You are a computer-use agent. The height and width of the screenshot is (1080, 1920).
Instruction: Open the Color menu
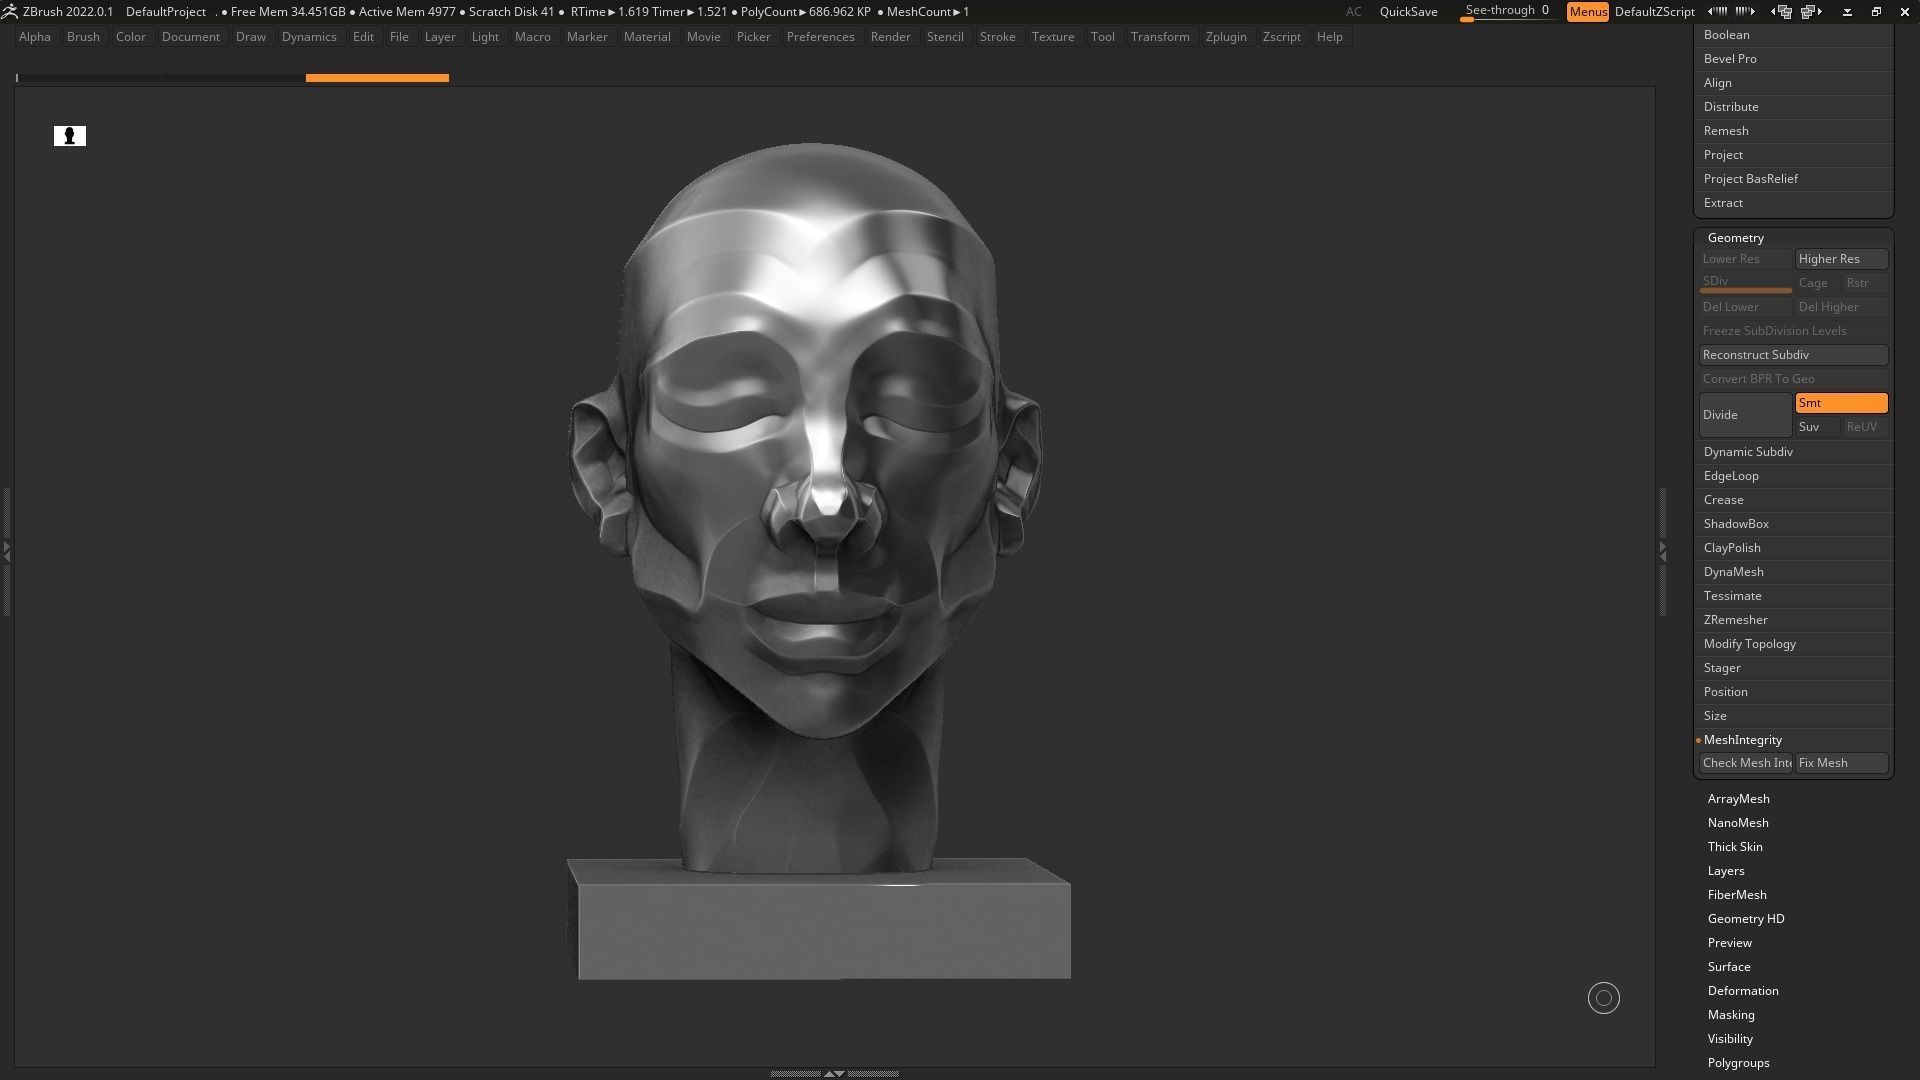point(131,37)
